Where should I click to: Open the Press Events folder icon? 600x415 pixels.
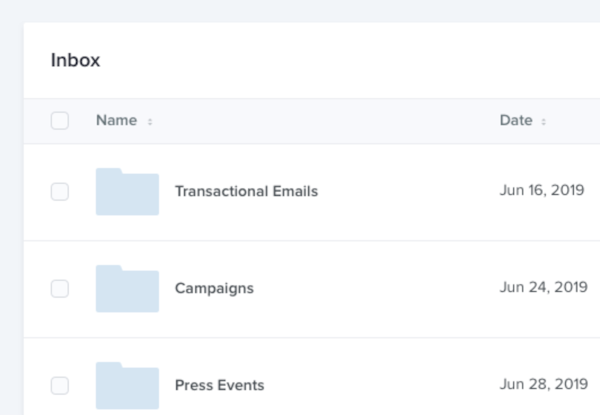(127, 385)
